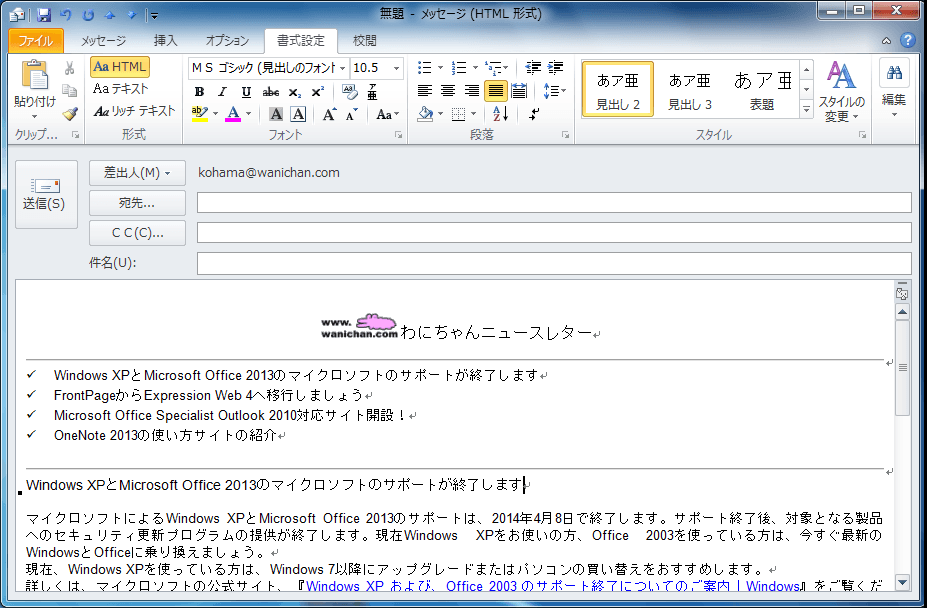The width and height of the screenshot is (927, 608).
Task: Click the character border A icon
Action: click(x=299, y=114)
